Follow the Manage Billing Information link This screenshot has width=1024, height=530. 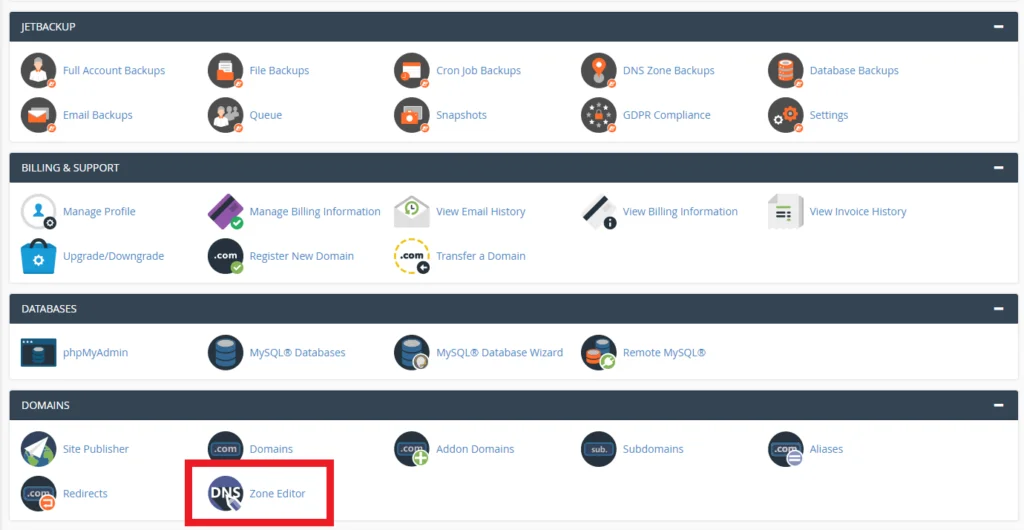click(315, 211)
